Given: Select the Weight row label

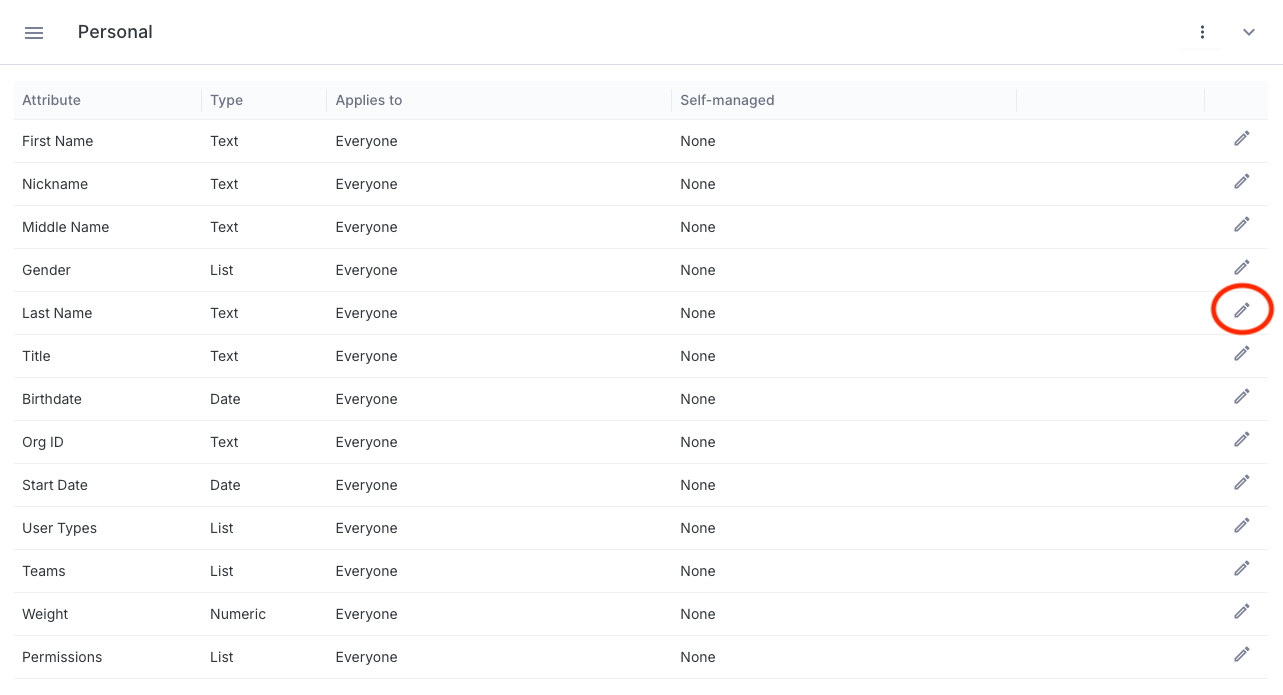Looking at the screenshot, I should [45, 614].
